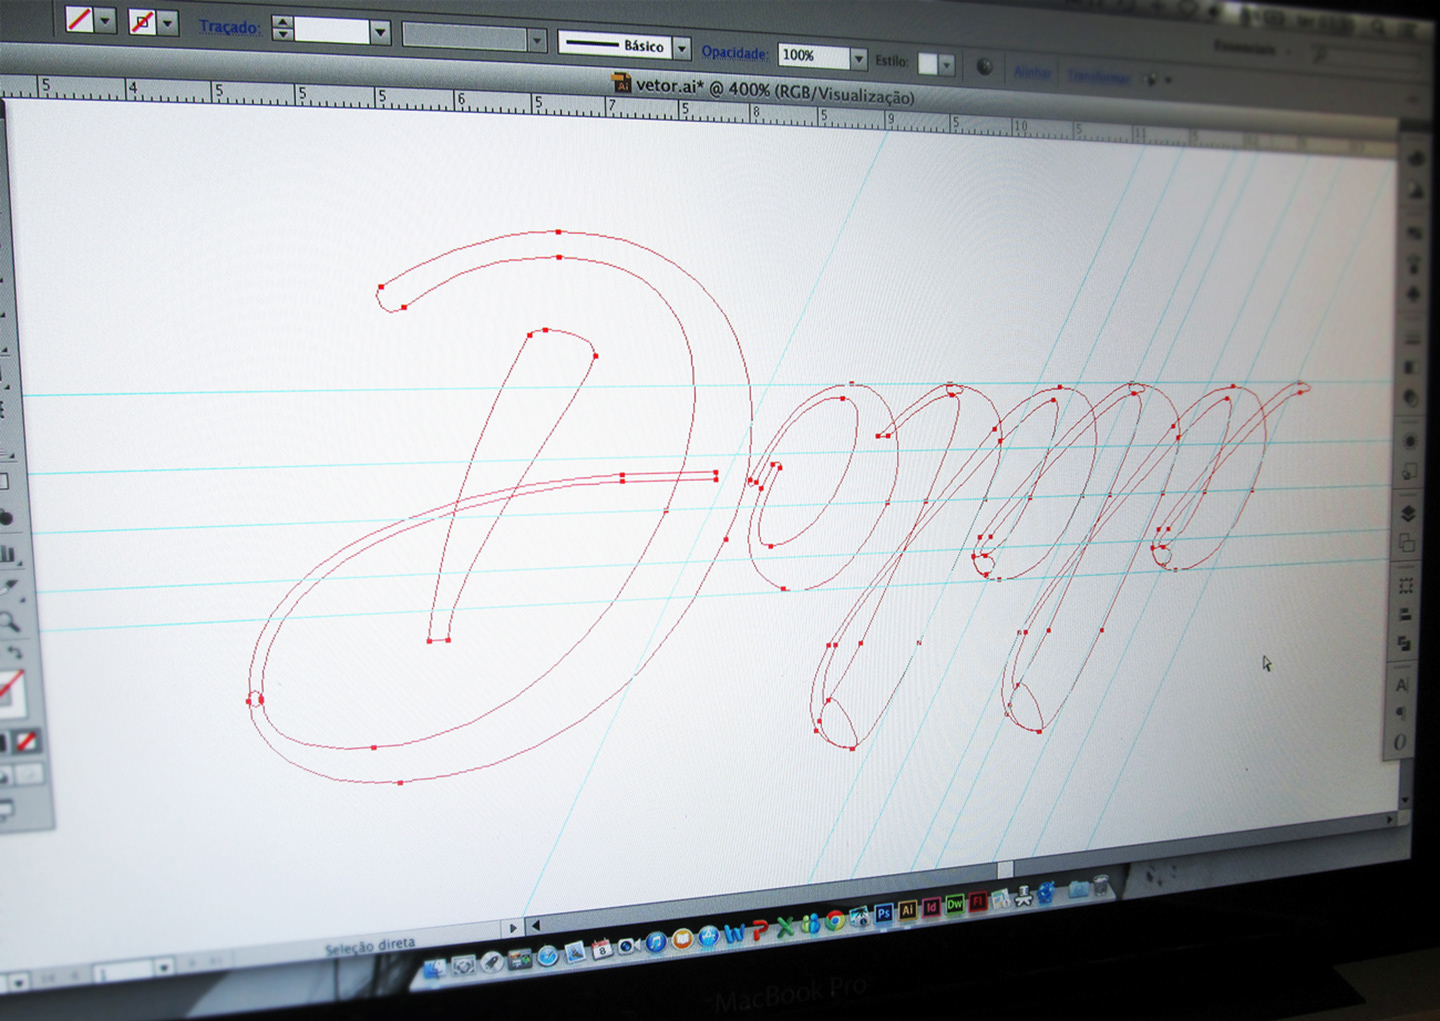
Task: Click the stroke weight stepper arrows
Action: 283,28
